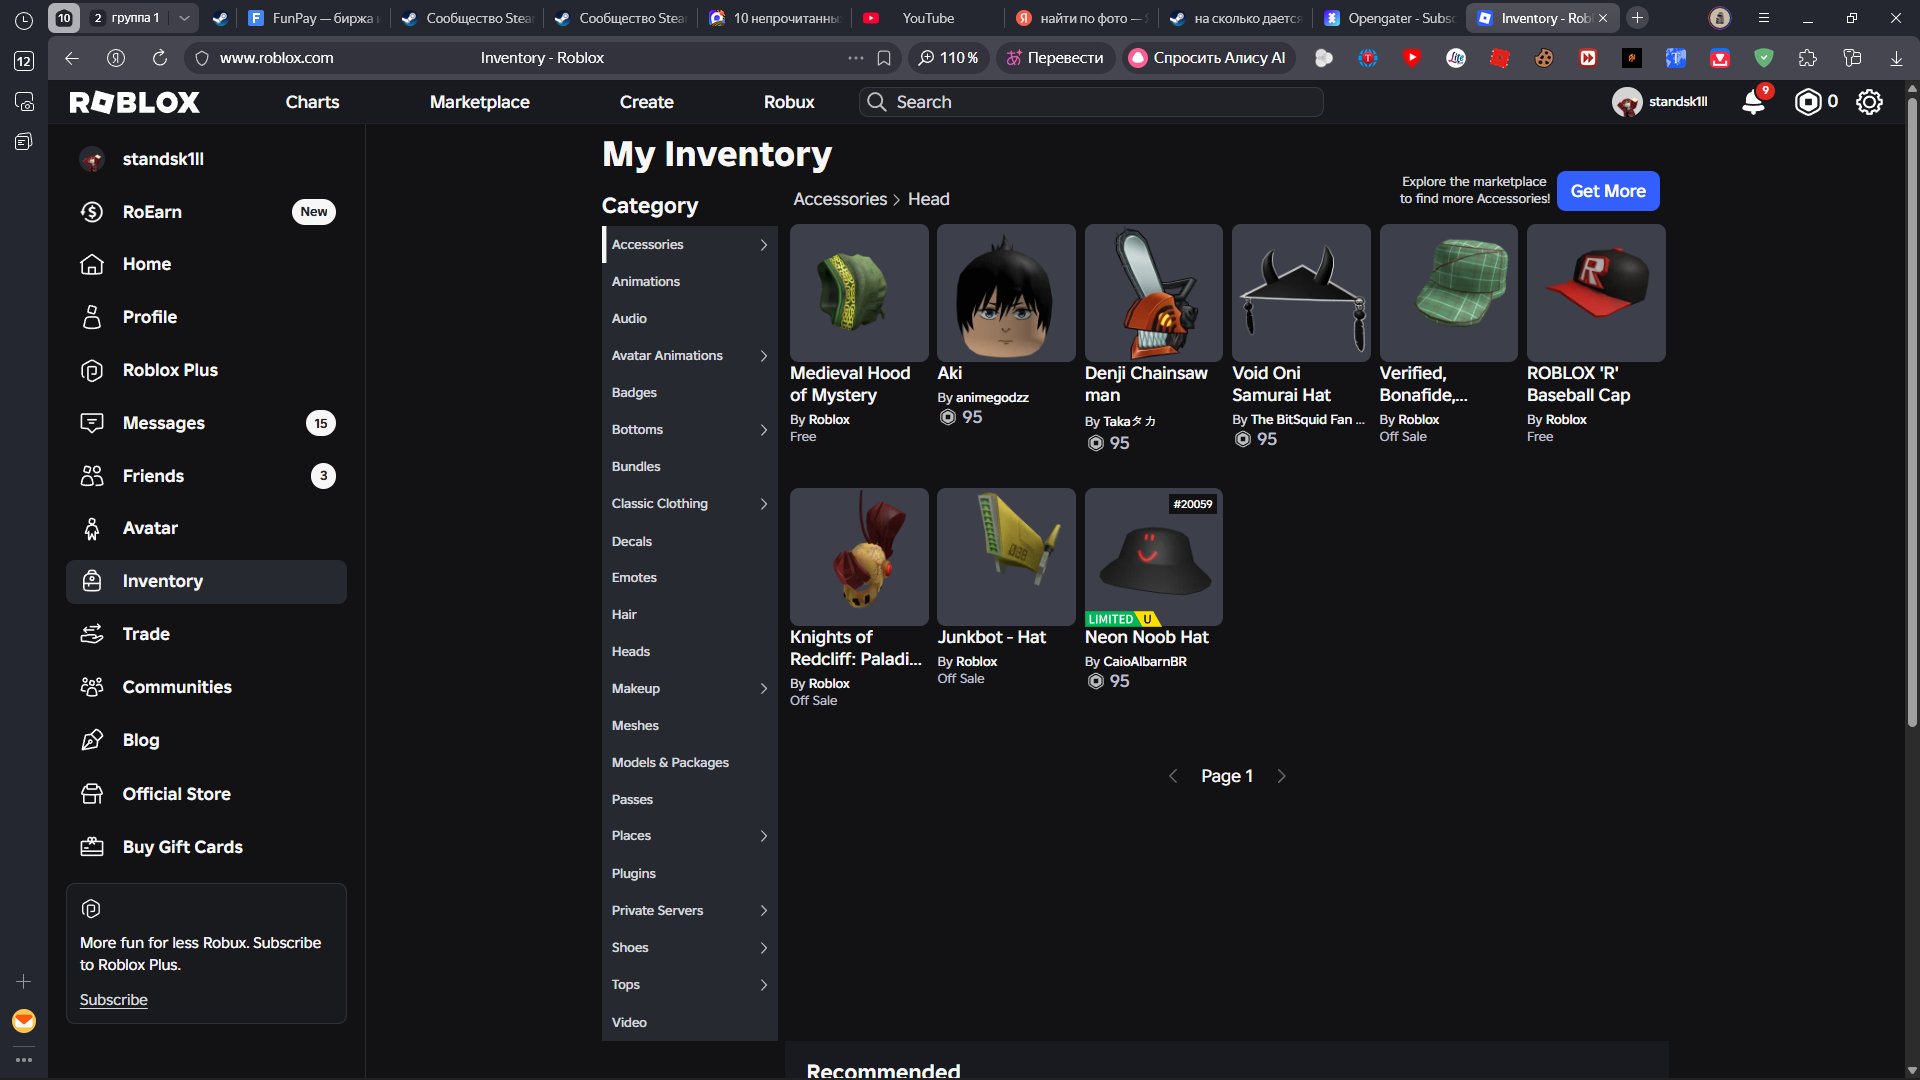
Task: Open the Charts menu
Action: (312, 102)
